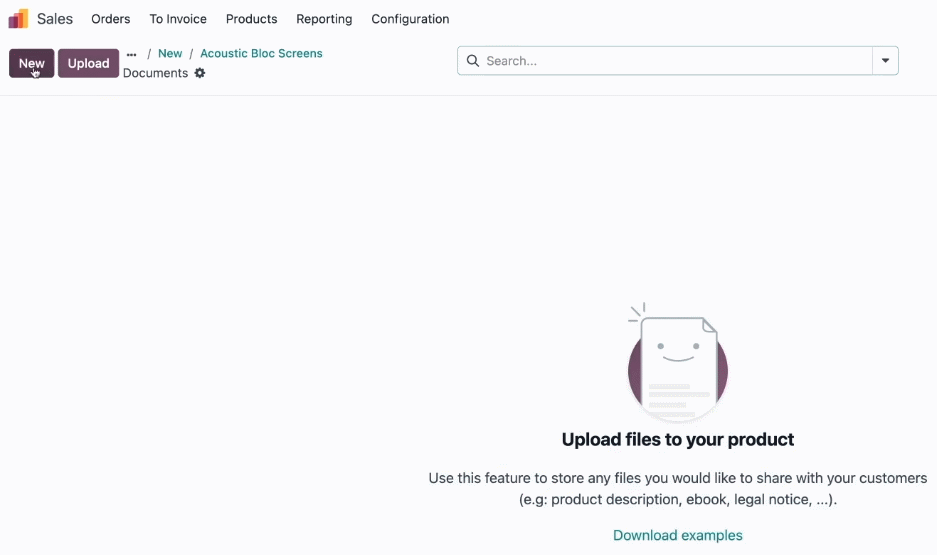Viewport: 937px width, 555px height.
Task: Click the magnifying glass search icon
Action: click(x=473, y=61)
